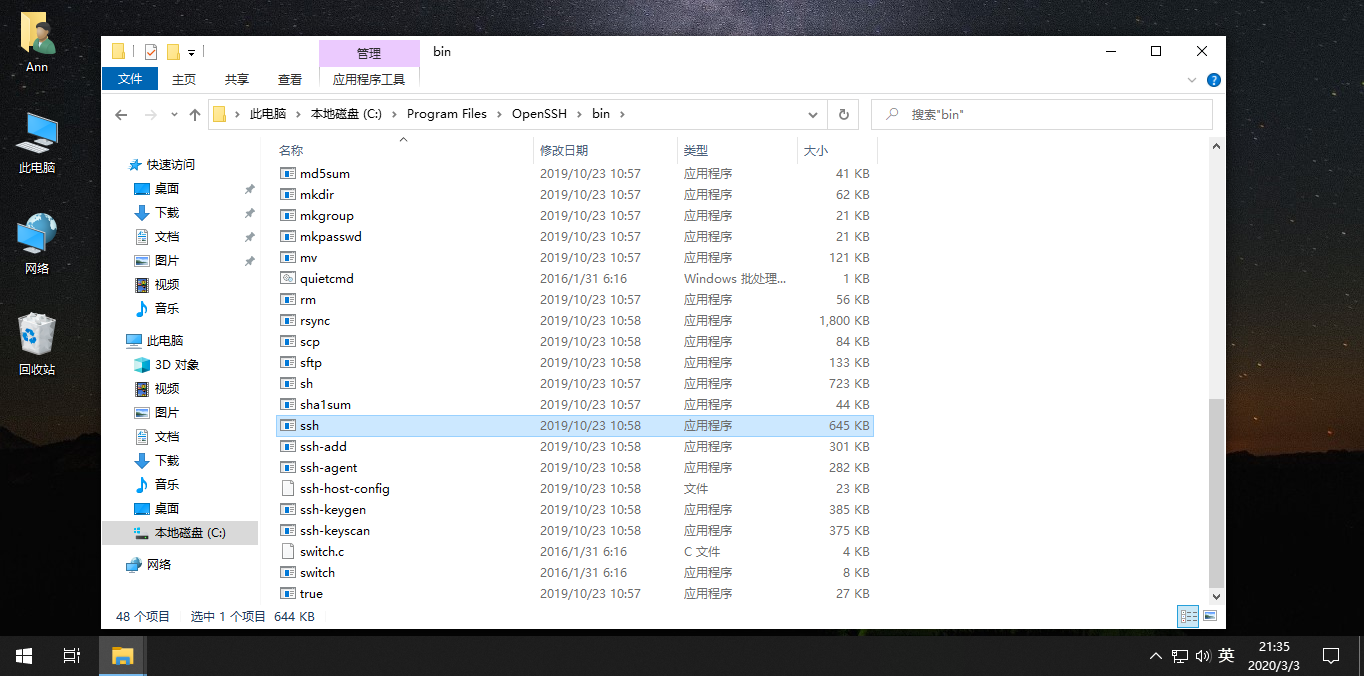Screen dimensions: 1364x676
Task: Select the ssh-keygen application icon
Action: [288, 510]
